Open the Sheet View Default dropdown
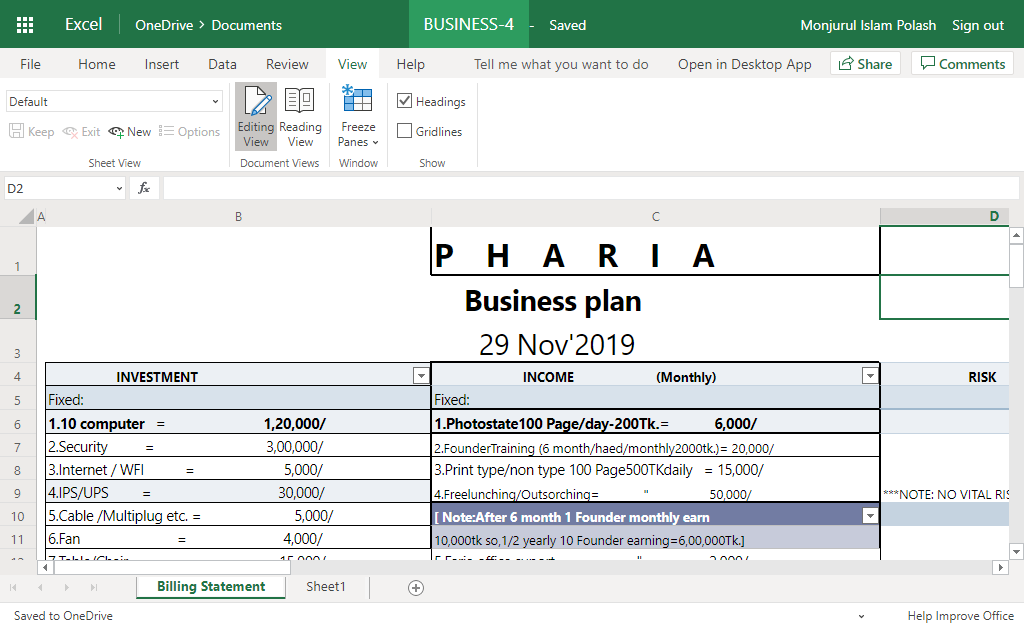This screenshot has height=625, width=1024. (x=115, y=102)
